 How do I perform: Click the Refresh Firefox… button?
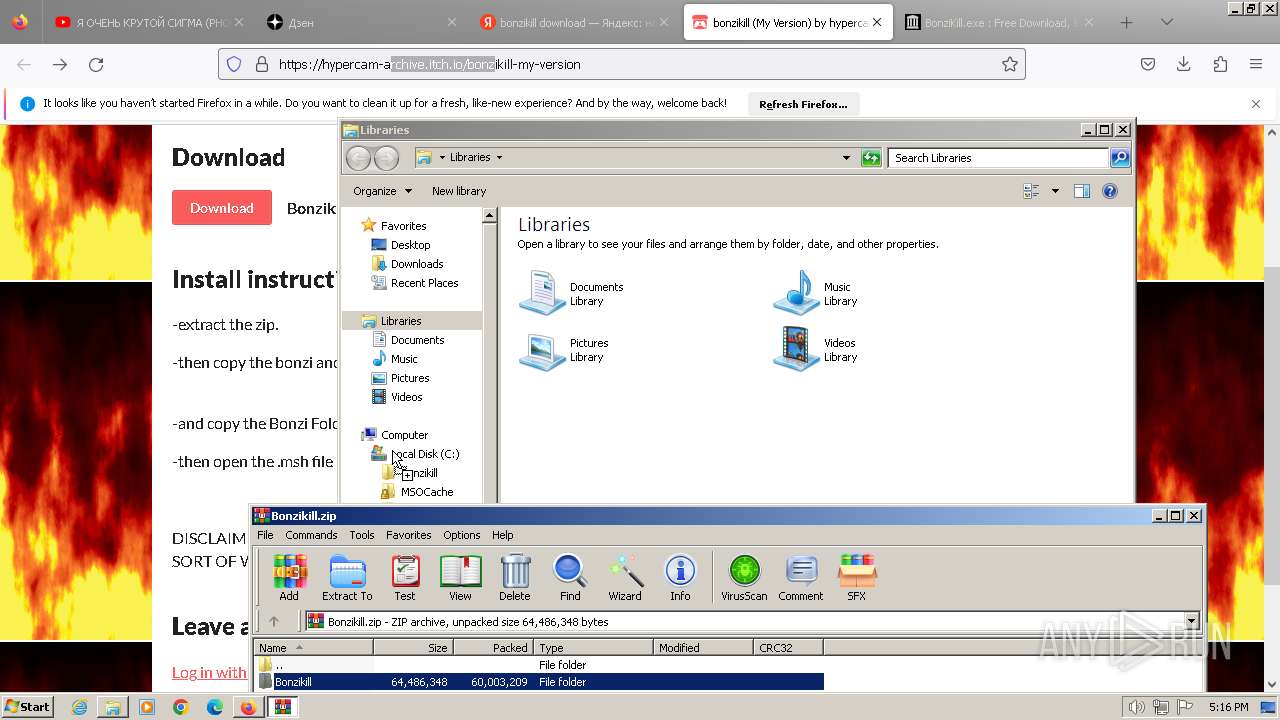tap(803, 104)
